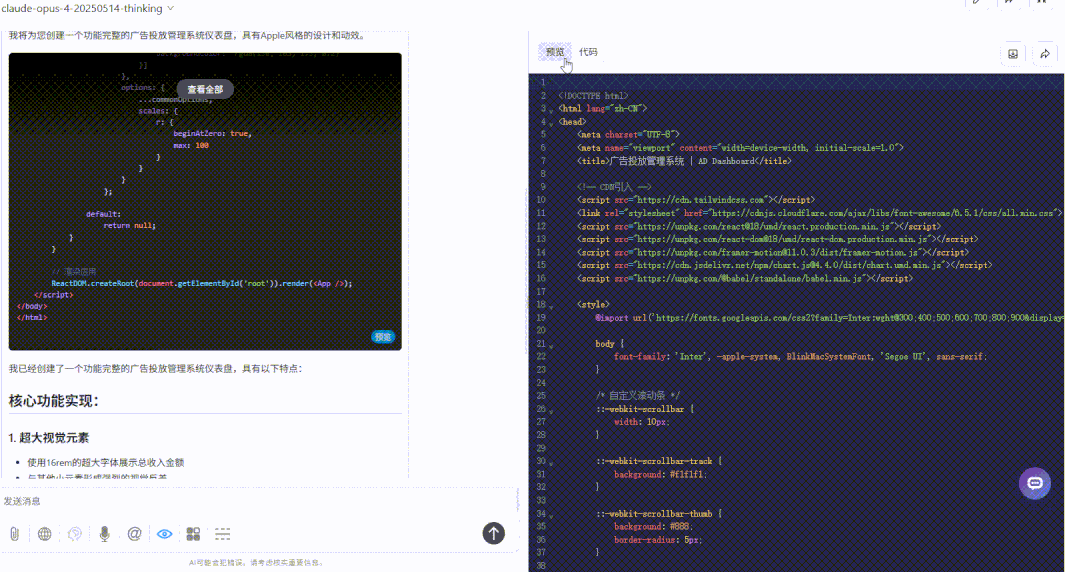Screen dimensions: 1065x572
Task: Click the ReactDOM.createRoot line in the code block
Action: (x=202, y=283)
